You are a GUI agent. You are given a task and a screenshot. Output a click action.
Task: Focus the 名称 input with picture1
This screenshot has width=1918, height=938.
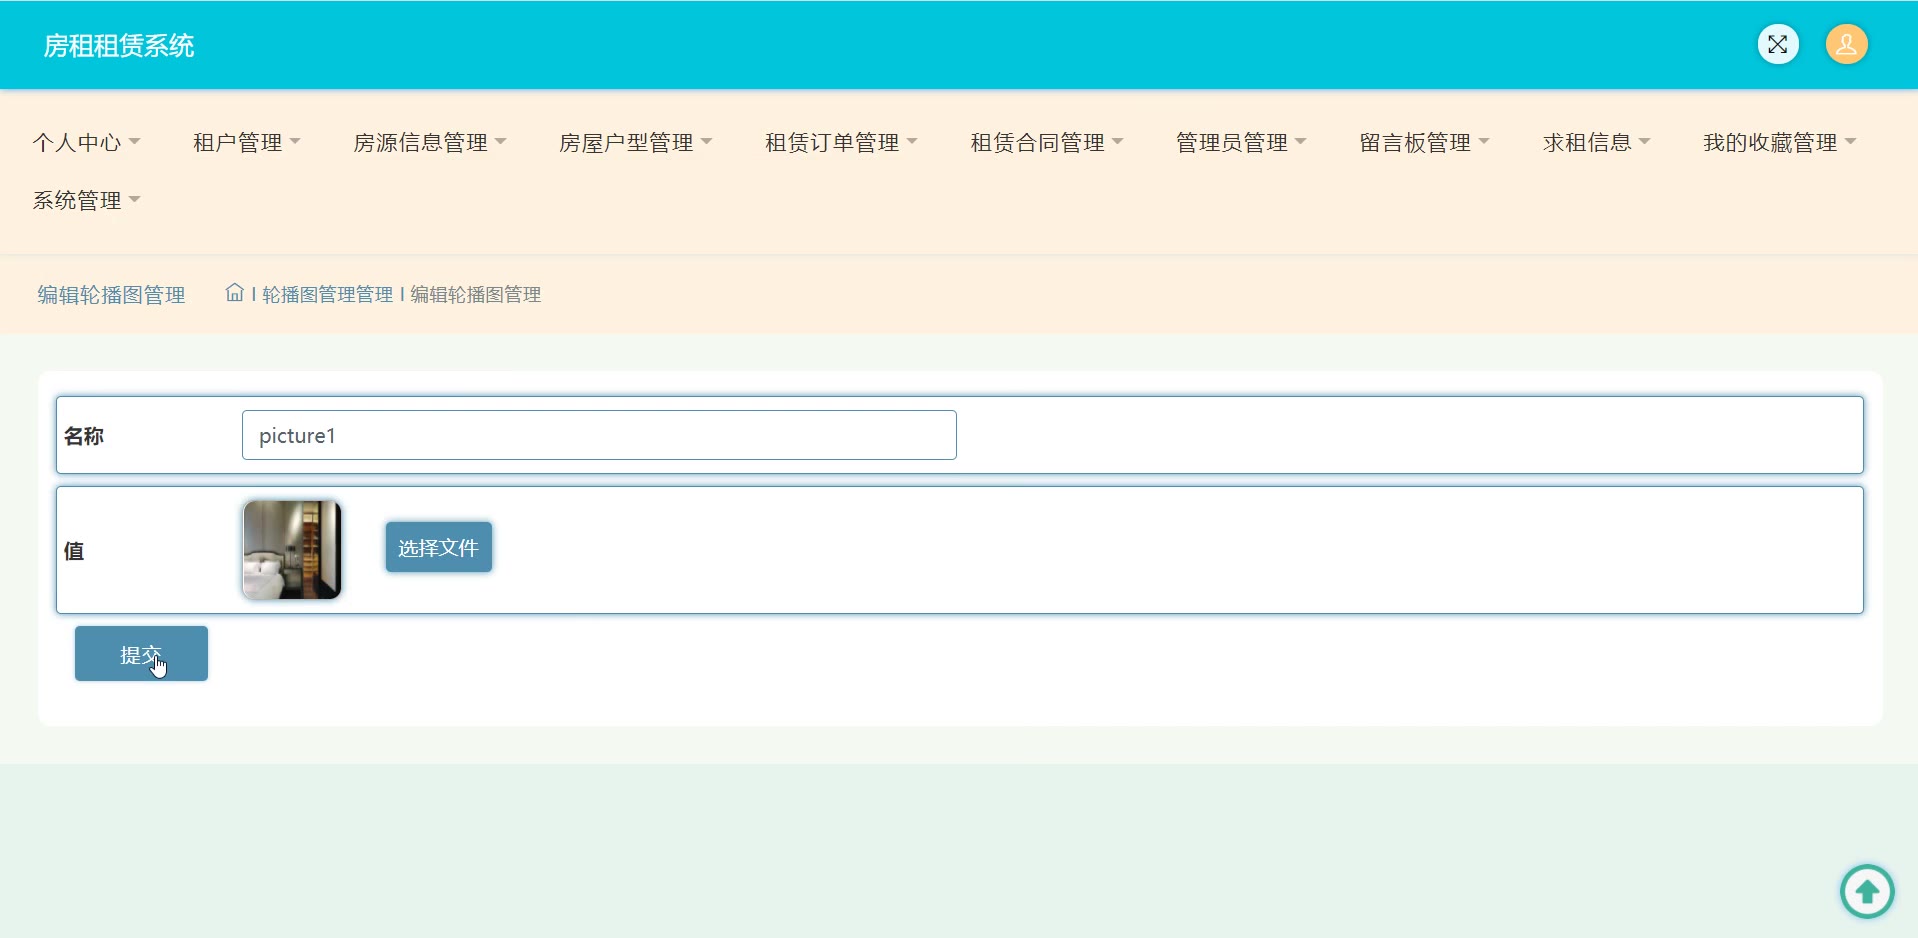pos(599,435)
